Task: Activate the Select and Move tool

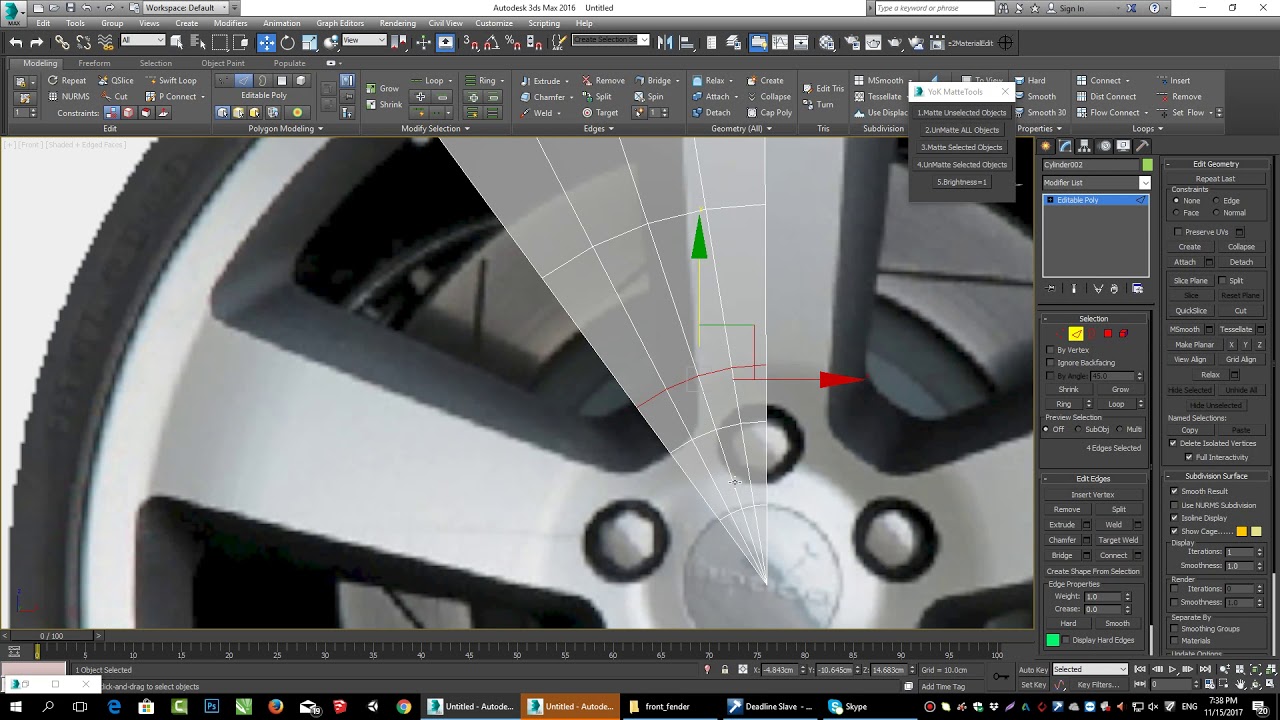Action: (x=266, y=42)
